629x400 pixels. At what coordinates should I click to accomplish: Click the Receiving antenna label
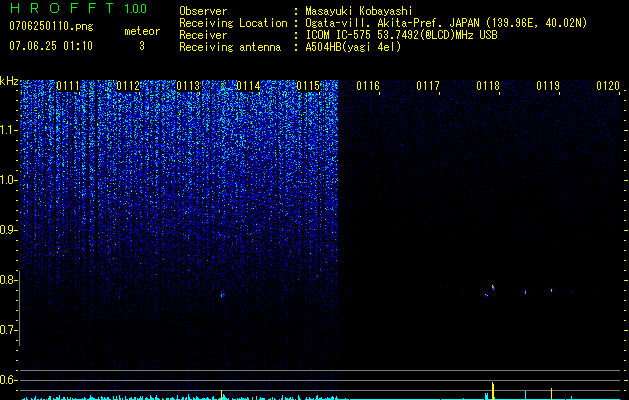[230, 47]
